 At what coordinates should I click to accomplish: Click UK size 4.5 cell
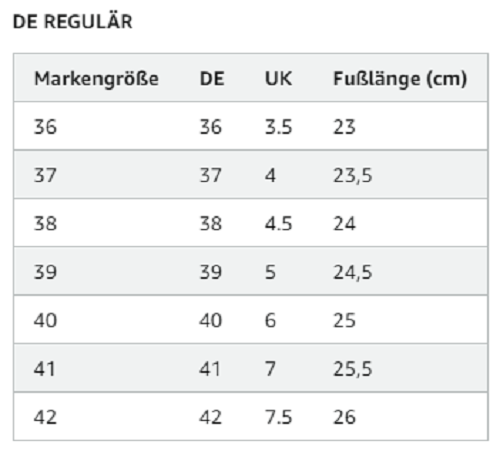click(278, 224)
